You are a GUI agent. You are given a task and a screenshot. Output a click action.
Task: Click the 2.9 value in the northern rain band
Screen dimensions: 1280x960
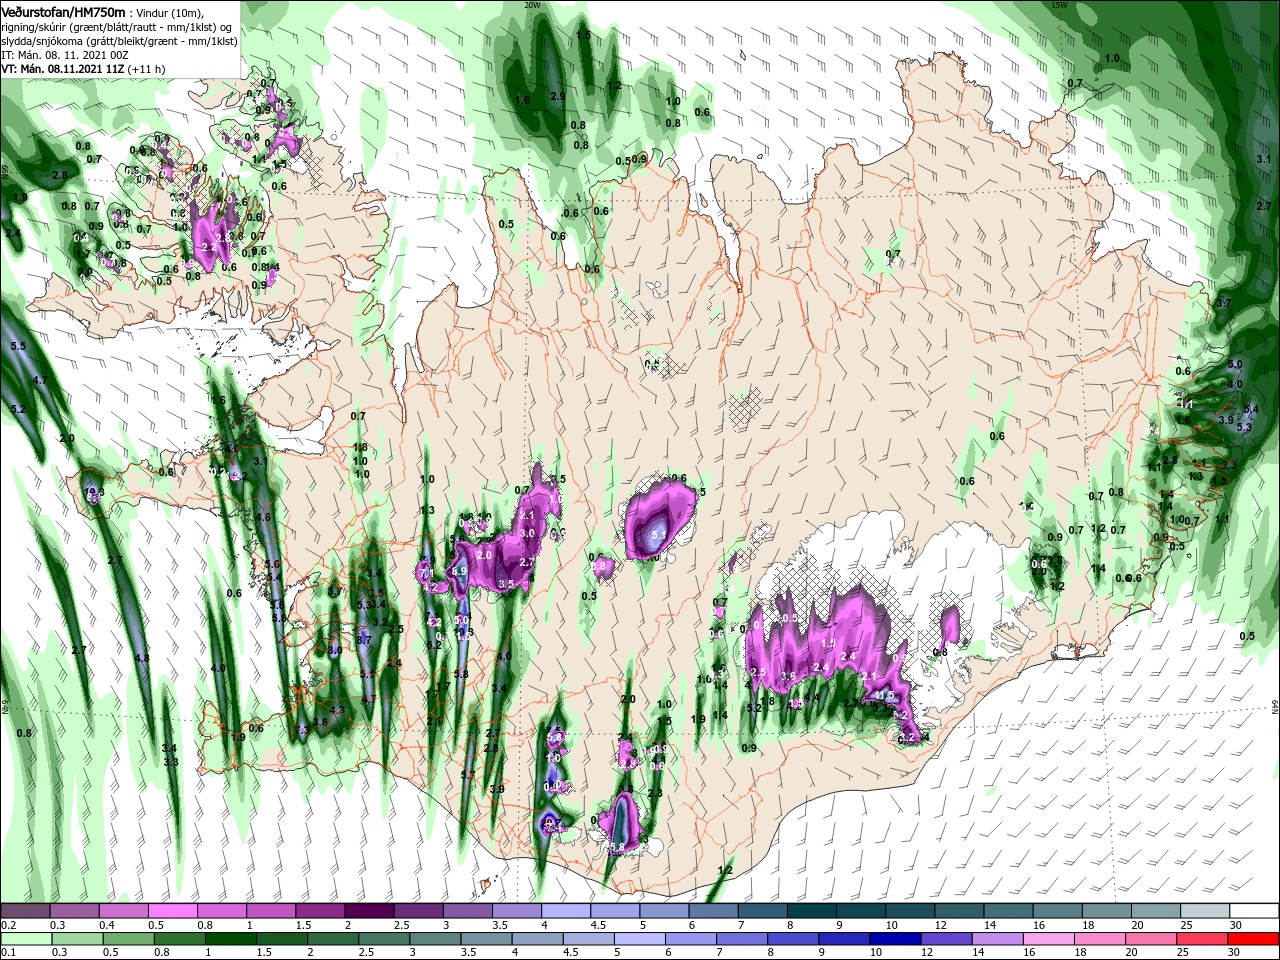(x=558, y=96)
